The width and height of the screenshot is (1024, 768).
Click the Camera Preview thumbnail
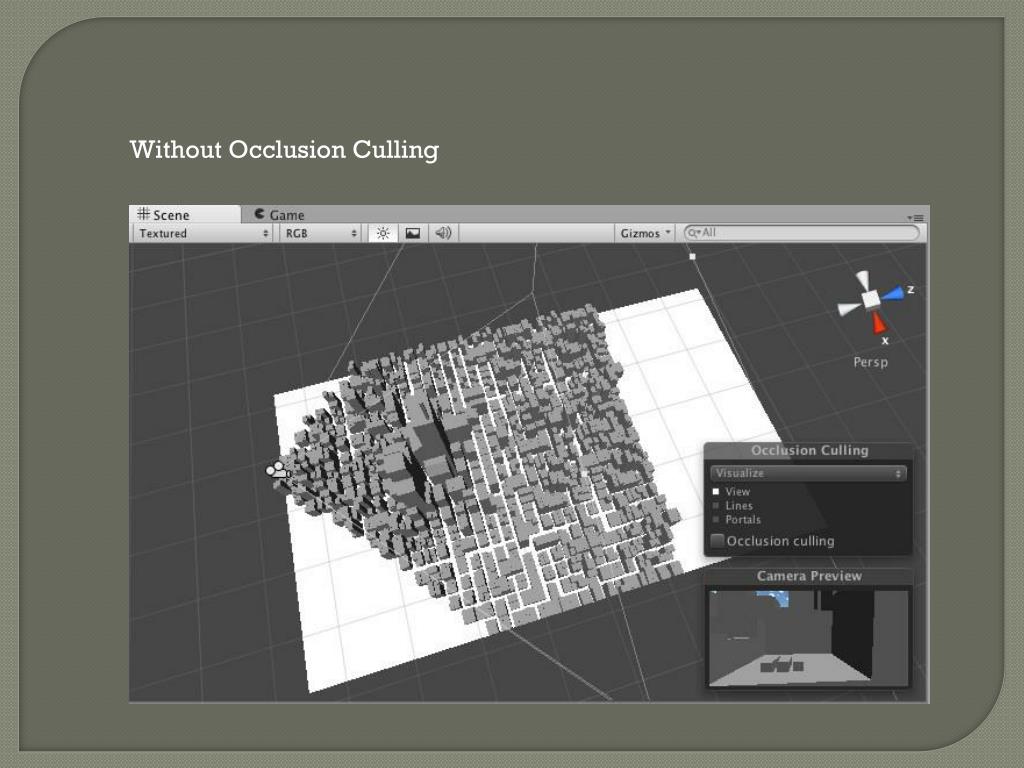808,638
